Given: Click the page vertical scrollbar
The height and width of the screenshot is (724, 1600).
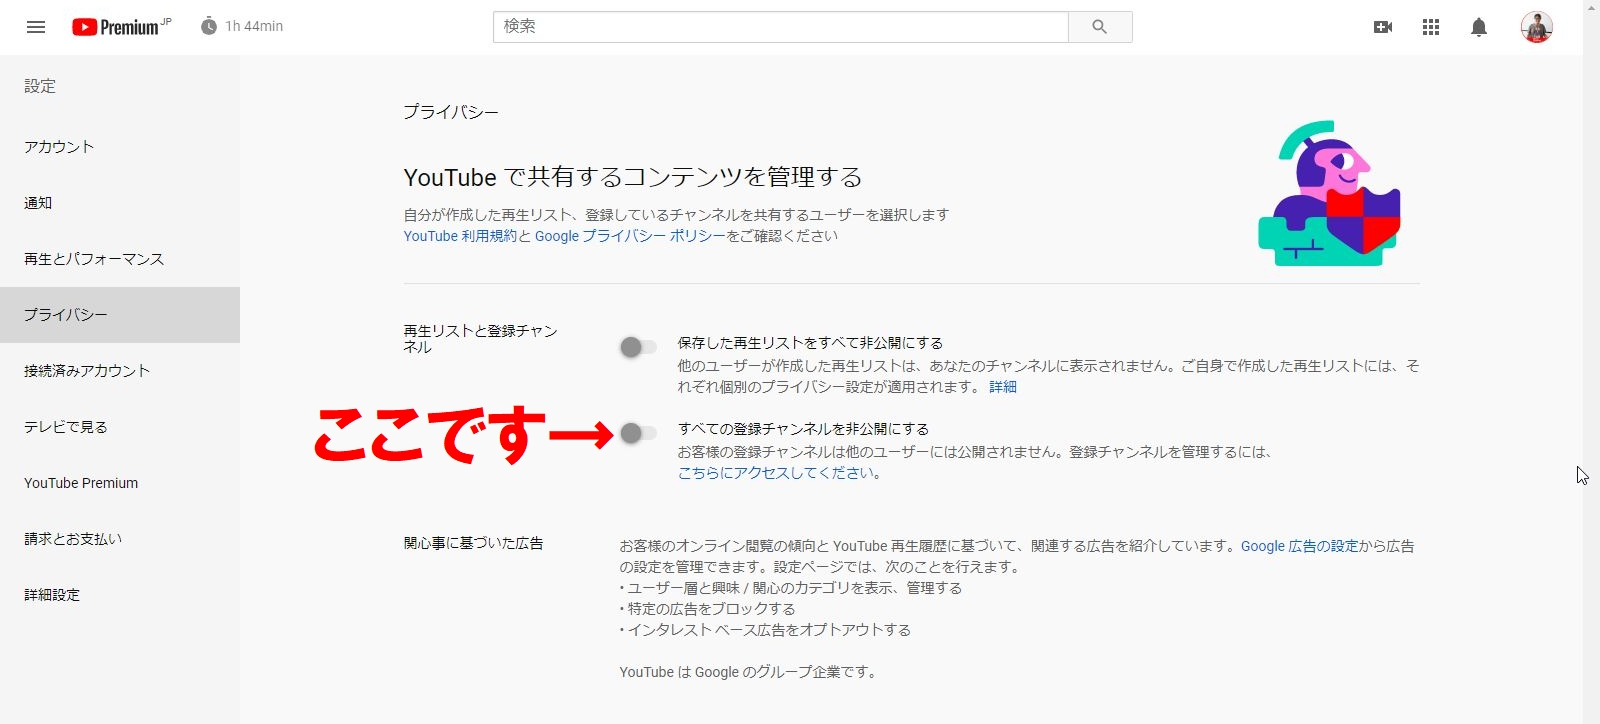Looking at the screenshot, I should pos(1591,362).
